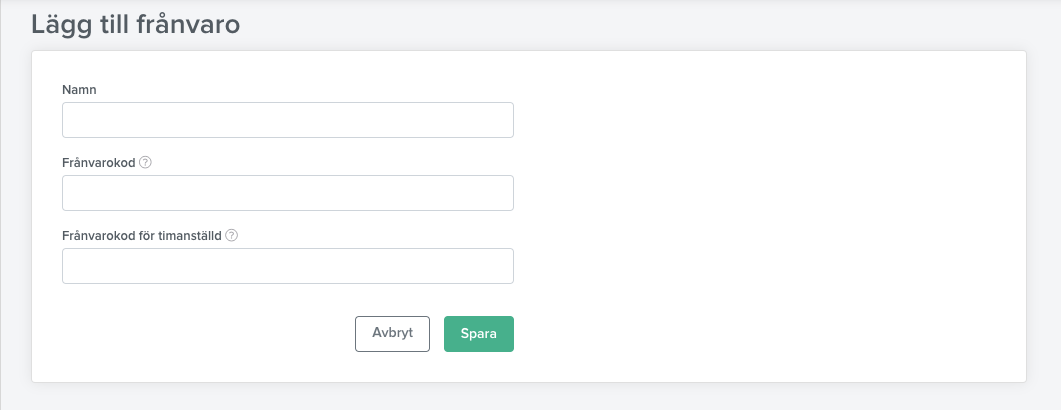Click the Frånvarokod för timanställd label
This screenshot has width=1061, height=410.
tap(142, 236)
